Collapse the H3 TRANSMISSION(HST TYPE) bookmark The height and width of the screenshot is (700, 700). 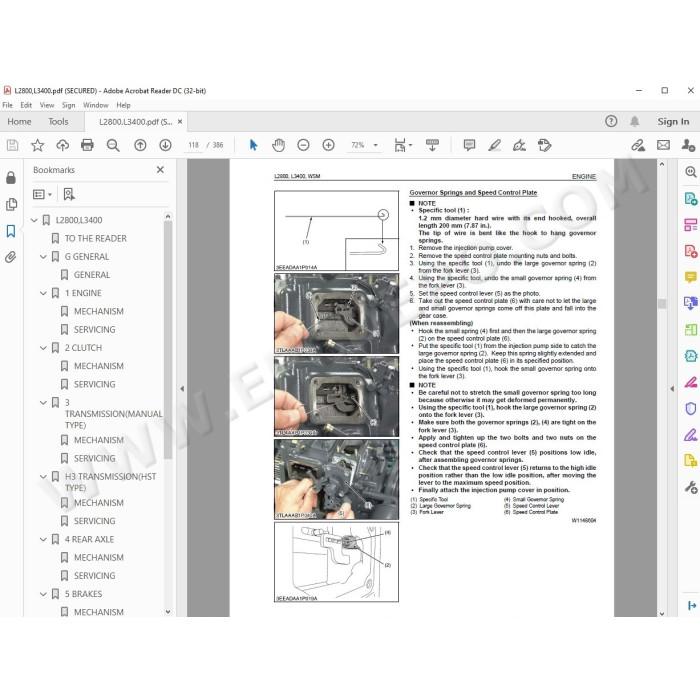click(x=43, y=477)
